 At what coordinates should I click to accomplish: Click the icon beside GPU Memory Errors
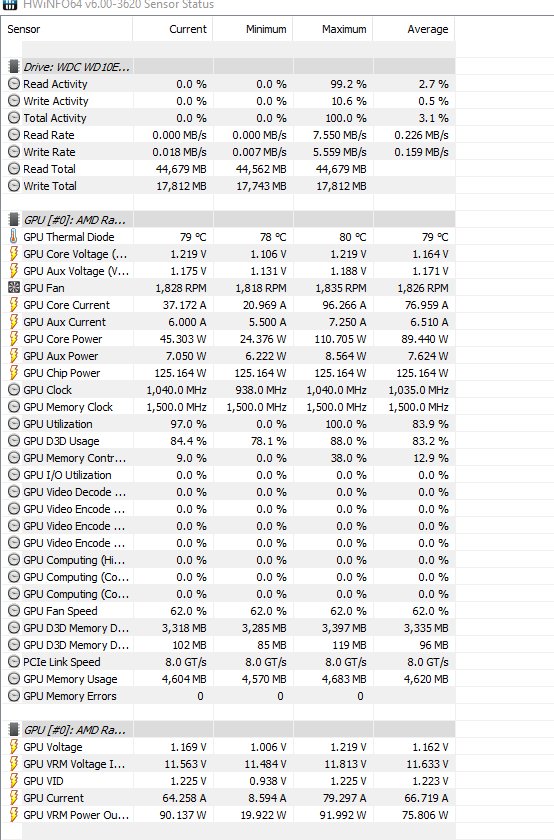click(13, 696)
